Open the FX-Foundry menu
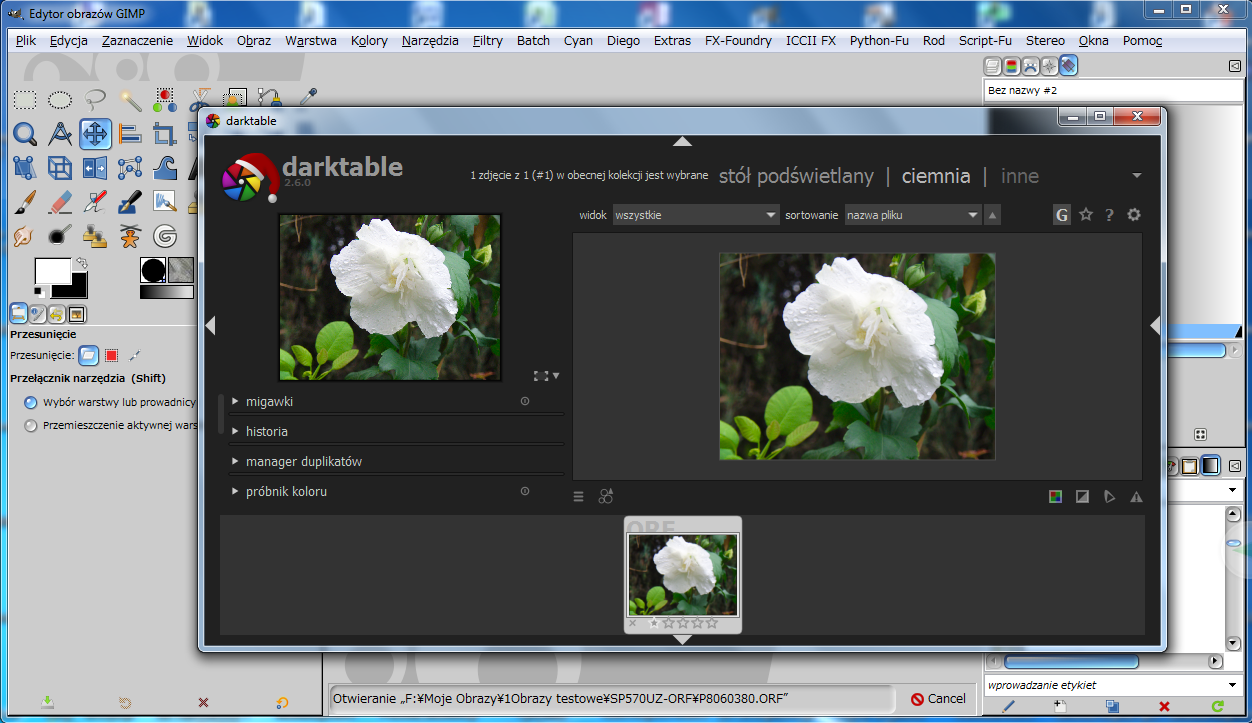This screenshot has height=723, width=1252. 738,41
